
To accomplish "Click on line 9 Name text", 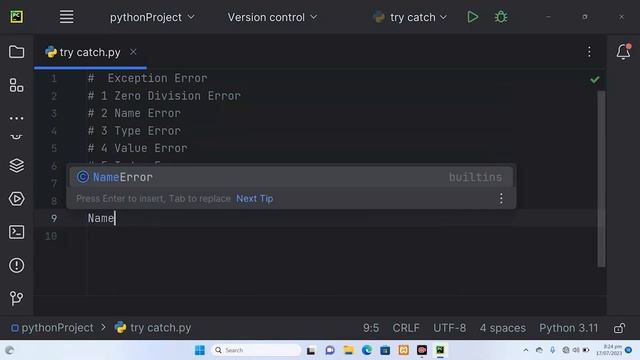I will click(101, 218).
